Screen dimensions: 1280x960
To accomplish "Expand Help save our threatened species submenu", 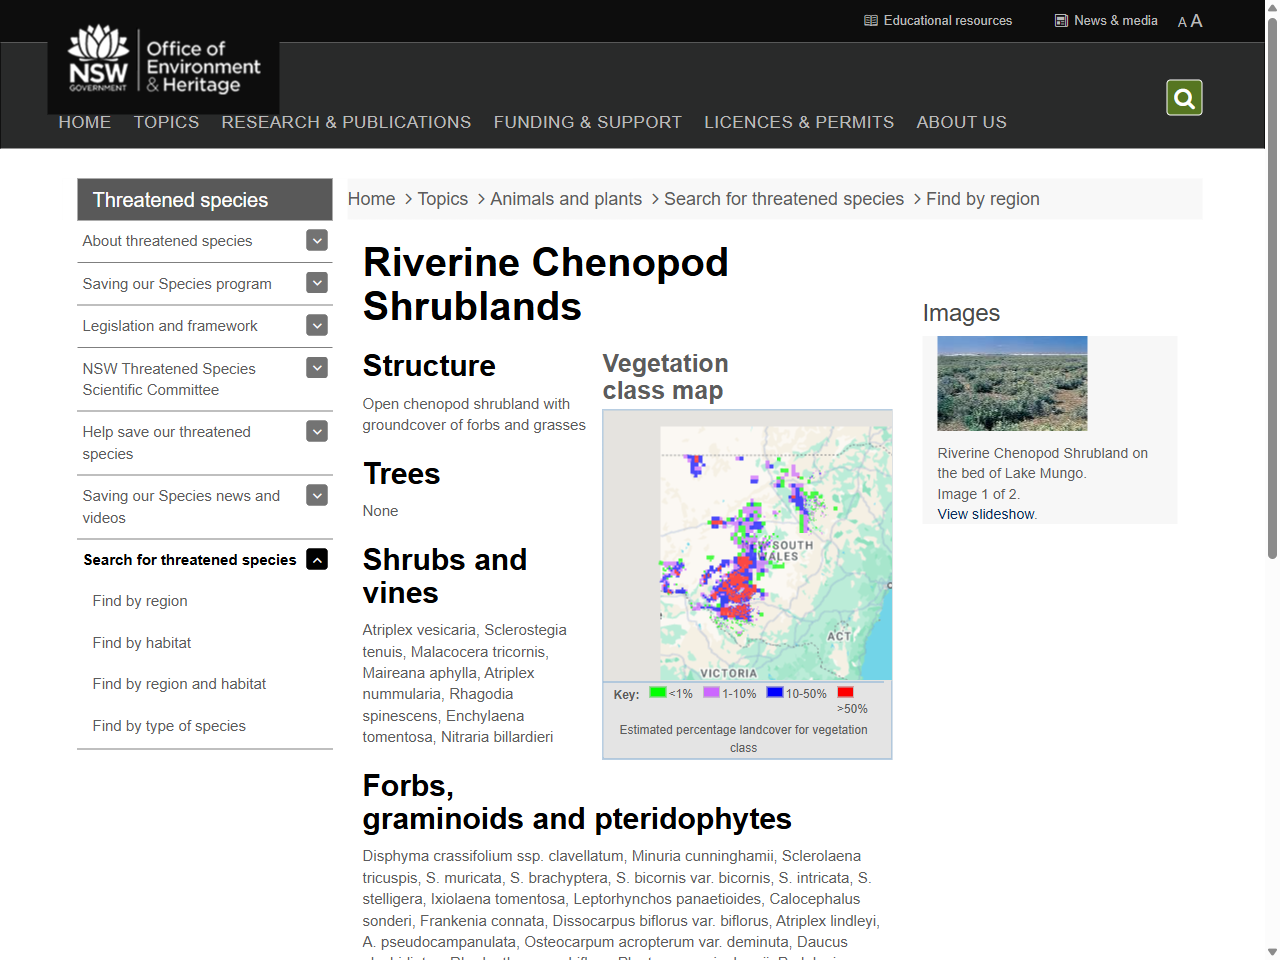I will click(317, 431).
